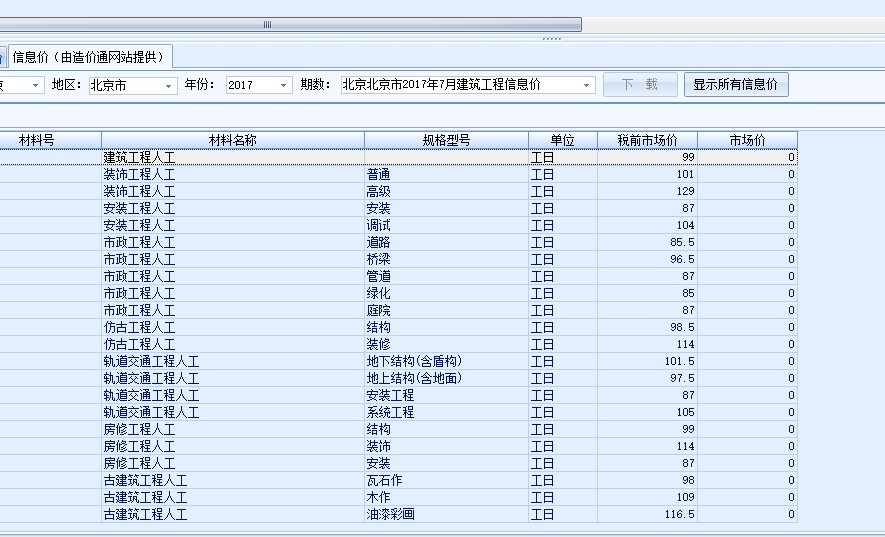The width and height of the screenshot is (885, 537).
Task: Sort by the 材料名称 column header
Action: 232,140
